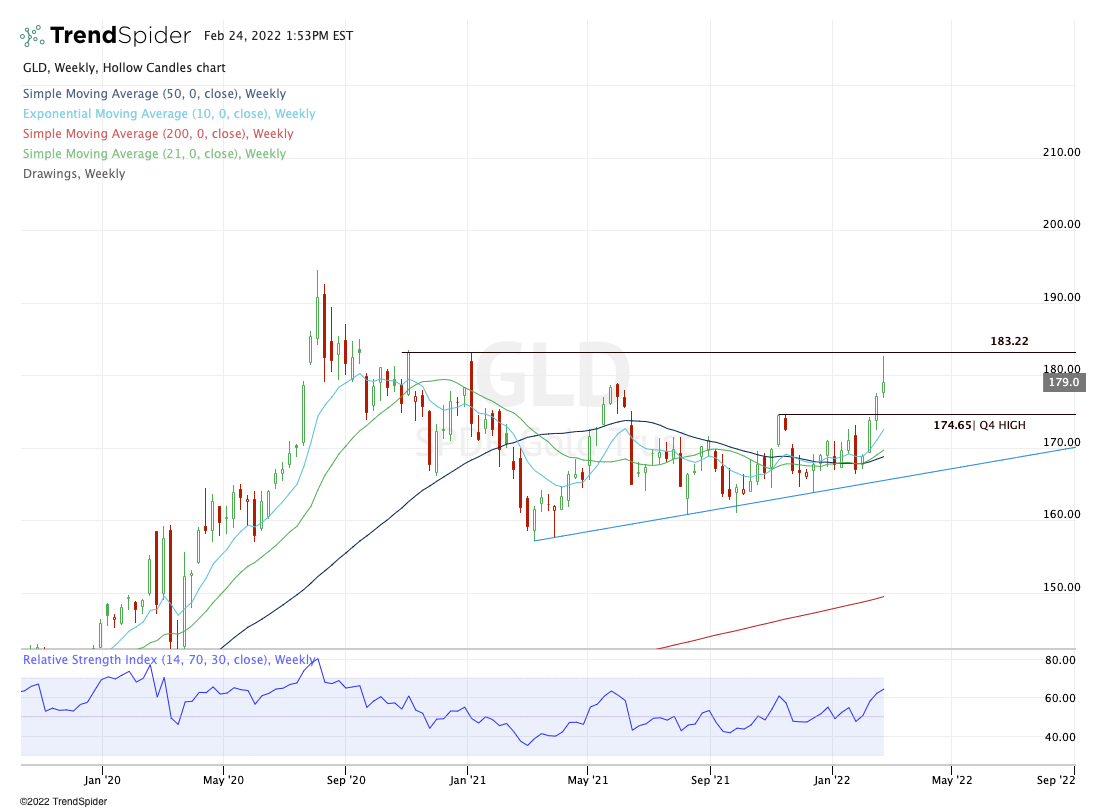1106x811 pixels.
Task: Click the Jan '21 date axis label
Action: pos(468,780)
